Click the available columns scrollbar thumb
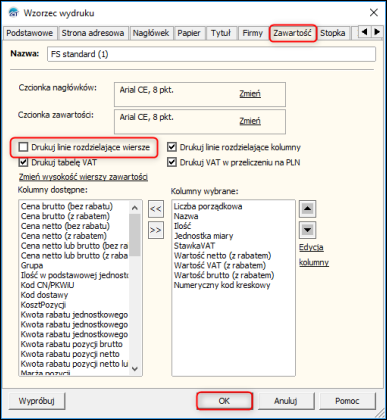This screenshot has height=420, width=387. [135, 235]
